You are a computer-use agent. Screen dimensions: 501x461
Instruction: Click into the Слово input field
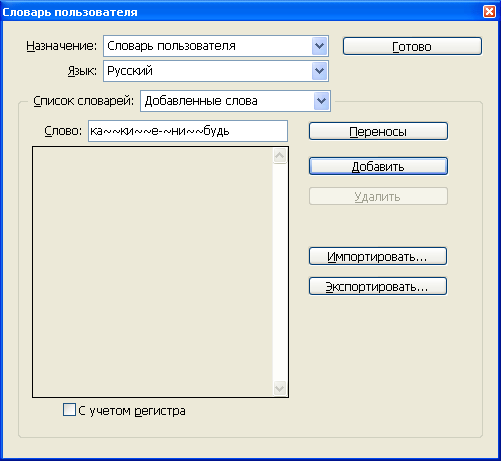coord(188,131)
